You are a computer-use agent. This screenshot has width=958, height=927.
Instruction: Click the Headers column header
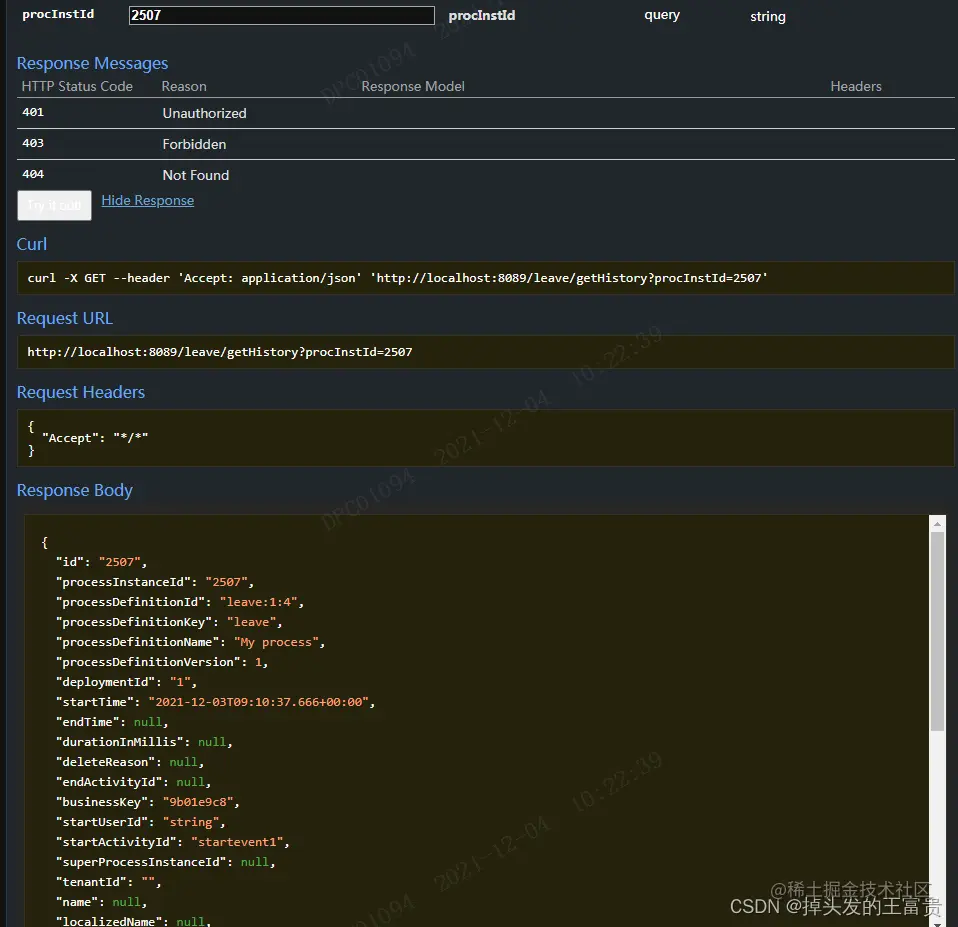click(x=856, y=87)
